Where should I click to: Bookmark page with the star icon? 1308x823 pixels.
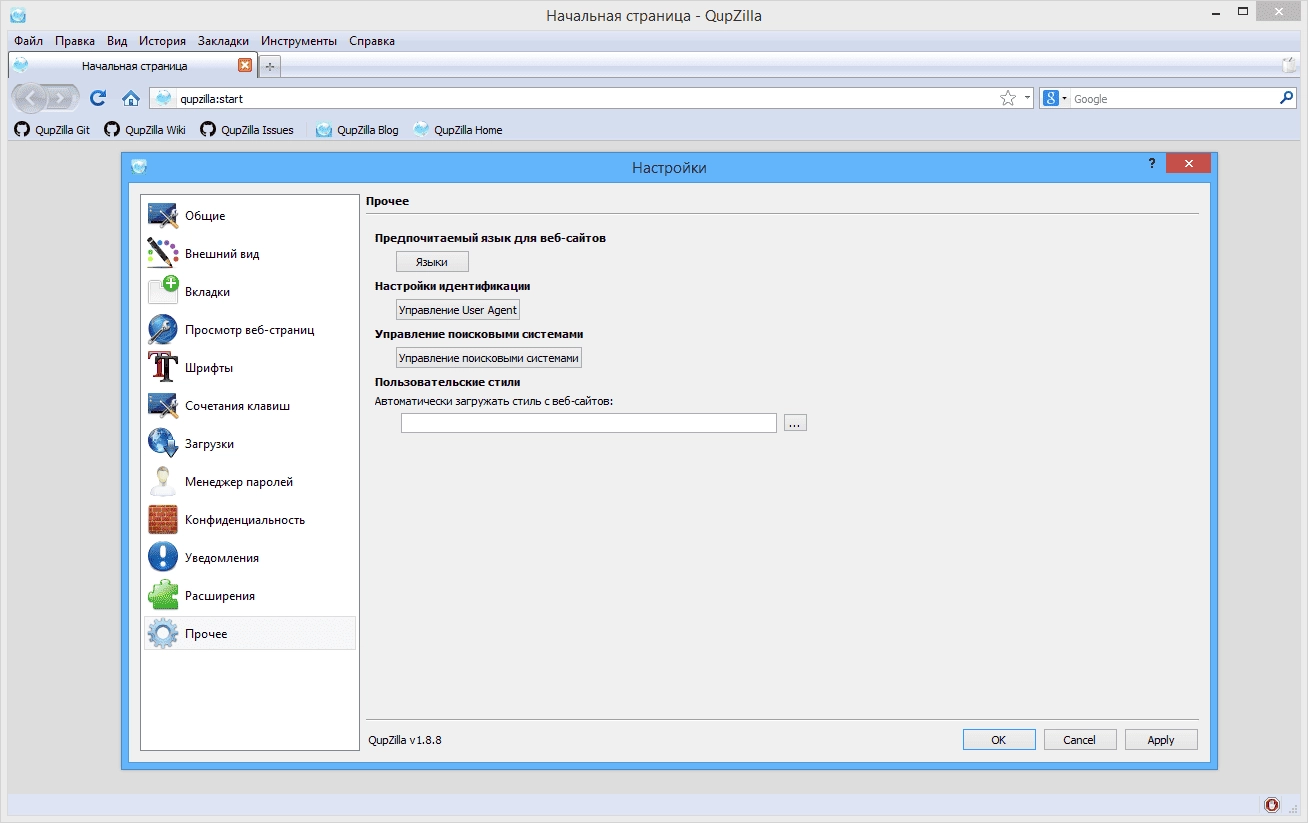coord(1008,98)
